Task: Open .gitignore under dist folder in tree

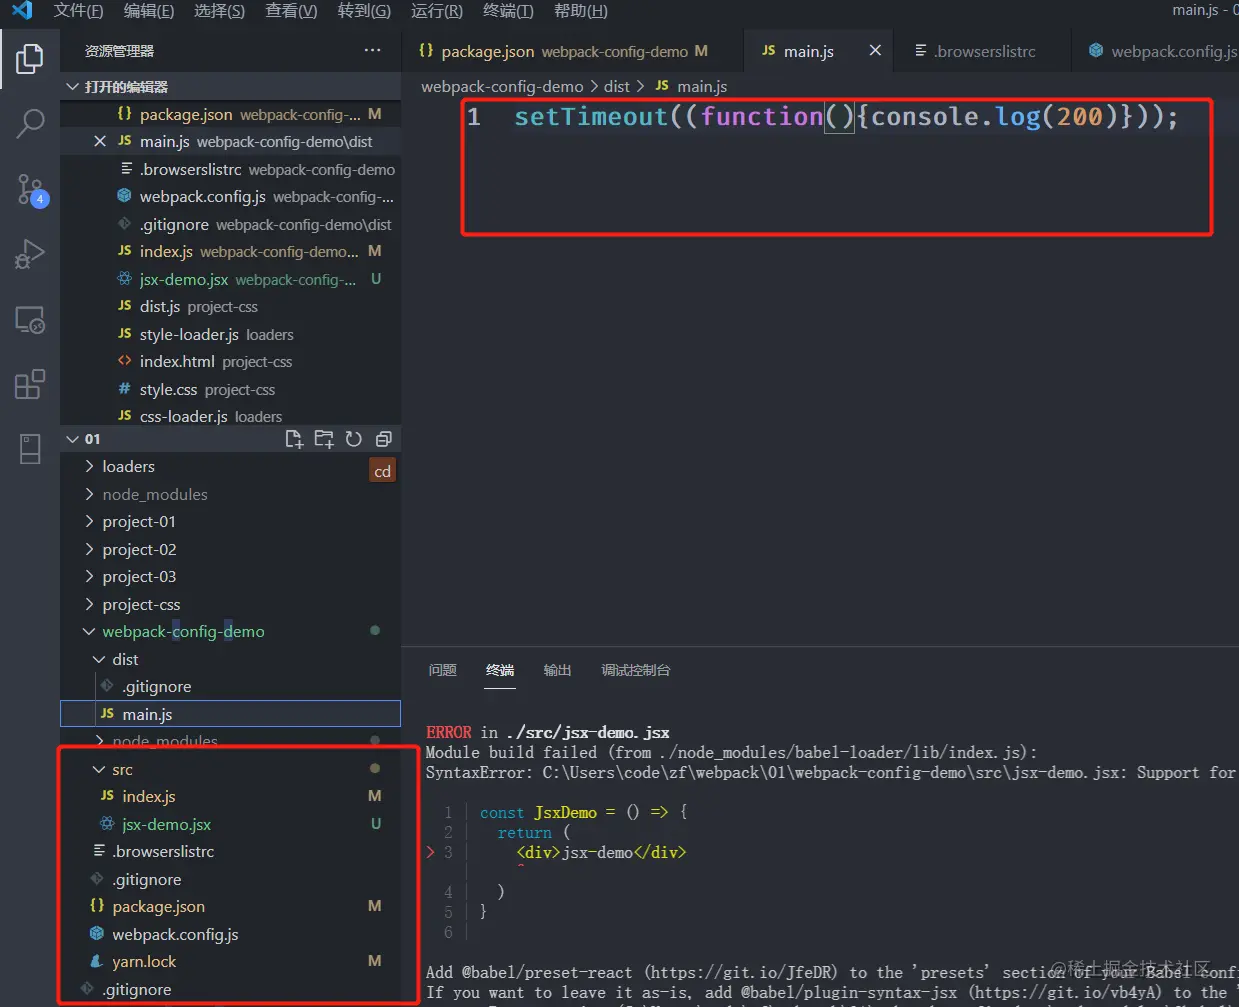Action: (230, 687)
